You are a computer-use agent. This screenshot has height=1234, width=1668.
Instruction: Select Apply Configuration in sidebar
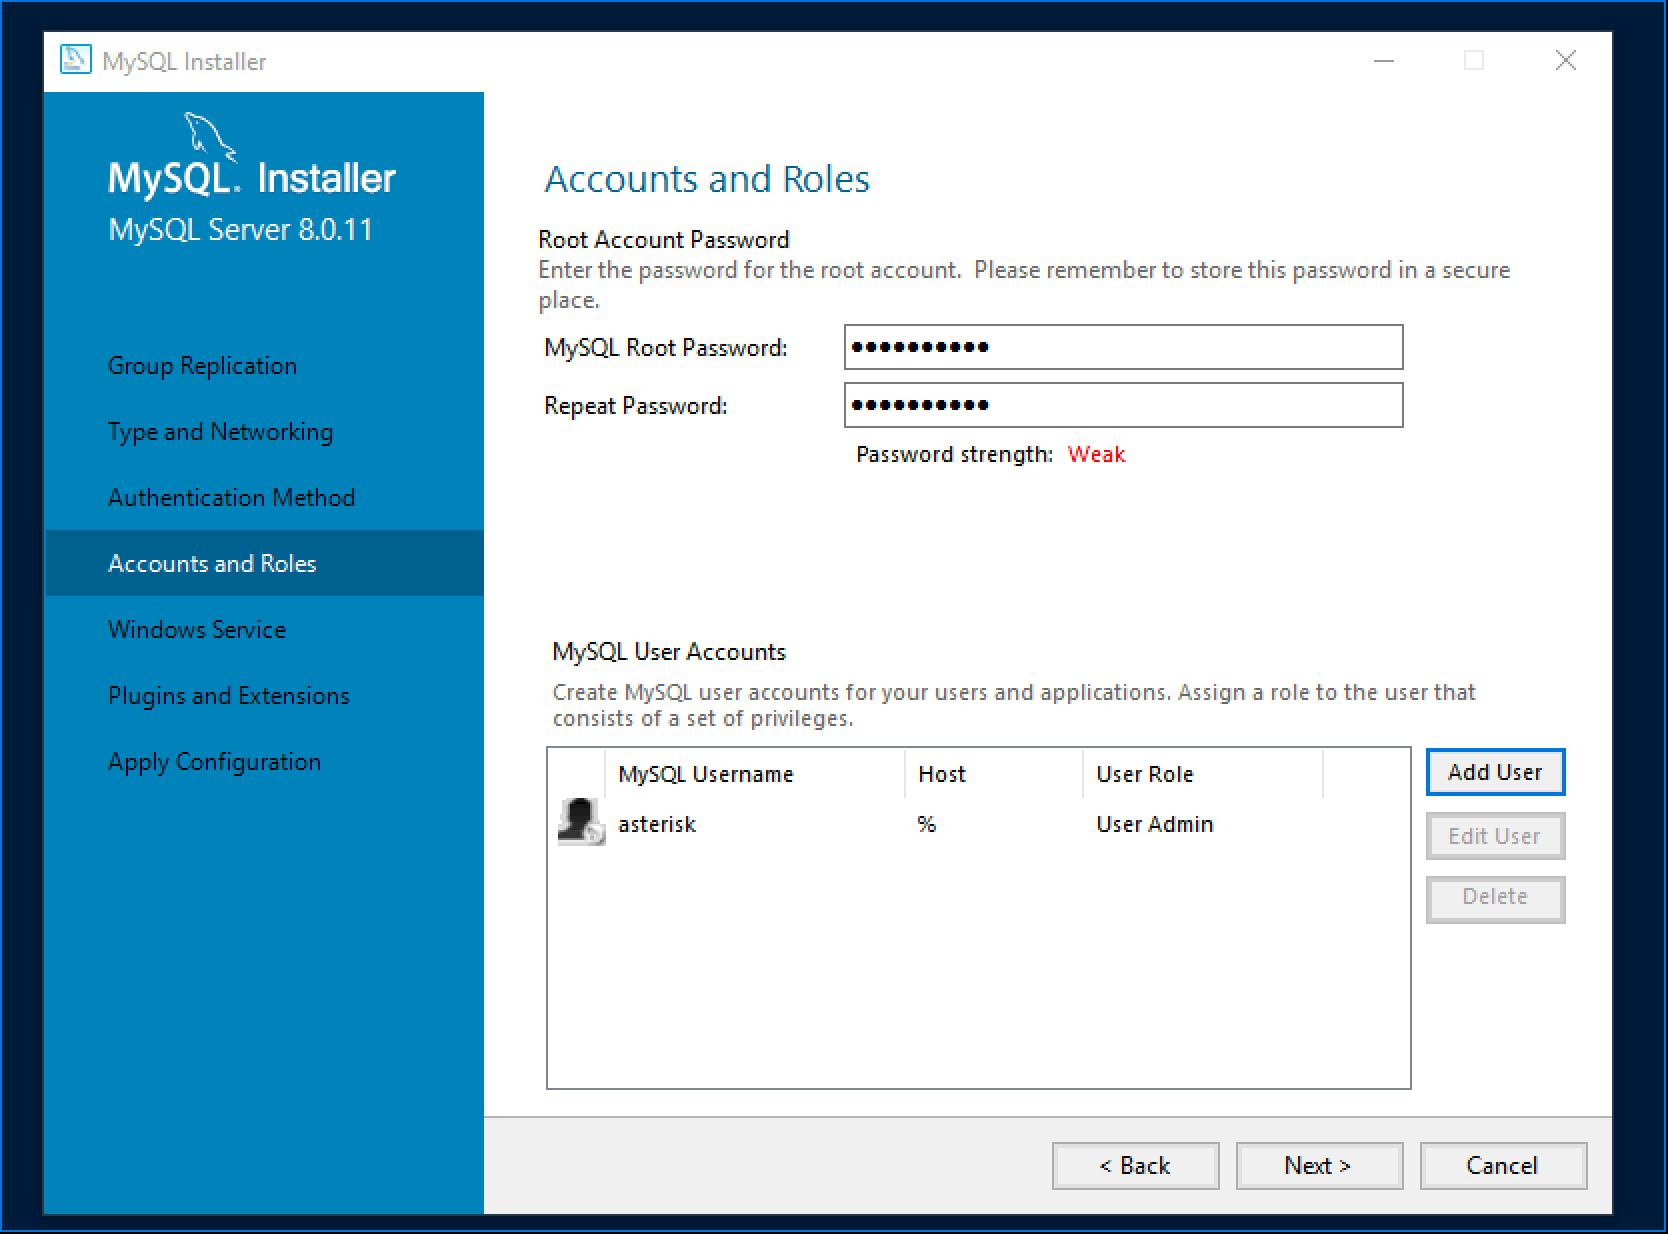click(214, 762)
